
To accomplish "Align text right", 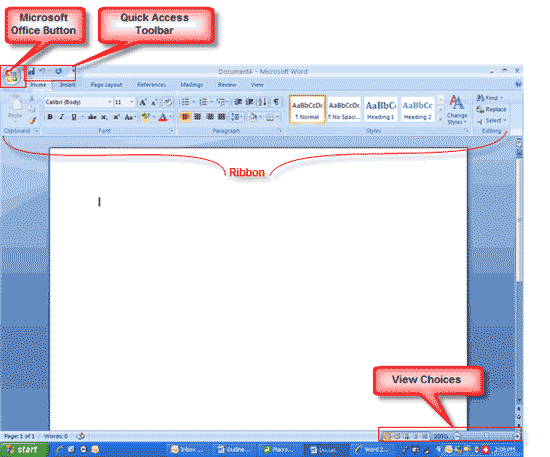I will [210, 116].
